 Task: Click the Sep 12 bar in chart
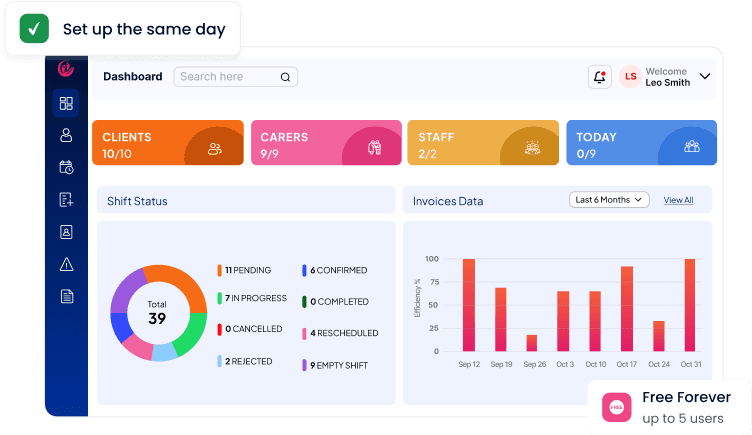coord(469,305)
